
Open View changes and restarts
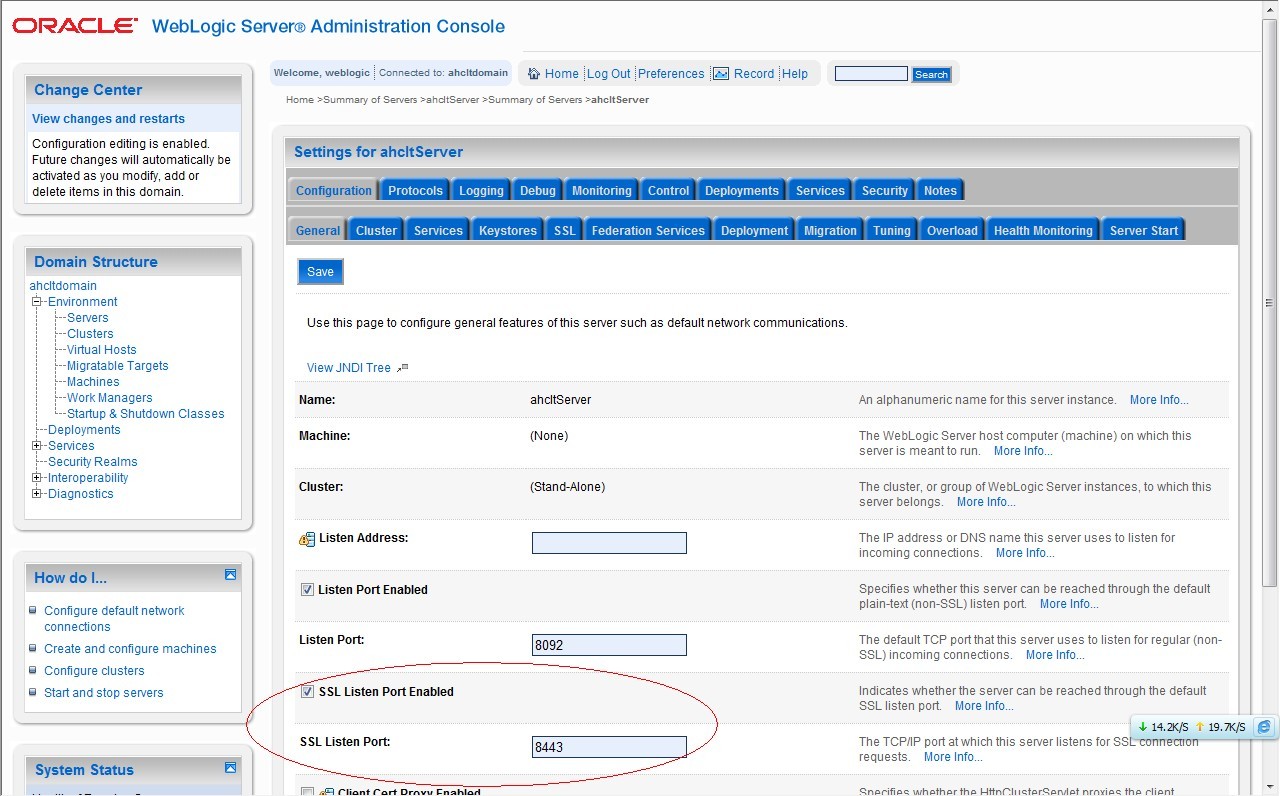pos(108,119)
